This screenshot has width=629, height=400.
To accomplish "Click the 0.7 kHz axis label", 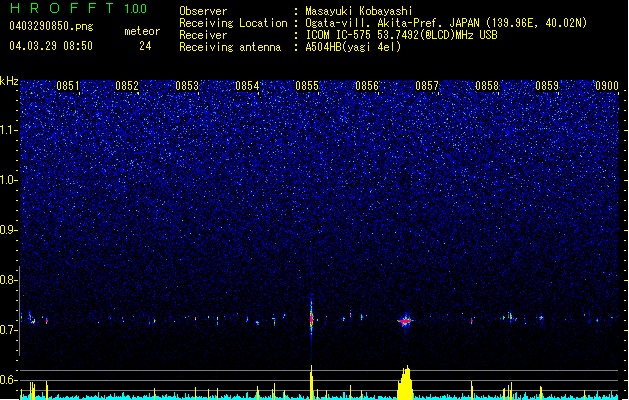I will 8,330.
